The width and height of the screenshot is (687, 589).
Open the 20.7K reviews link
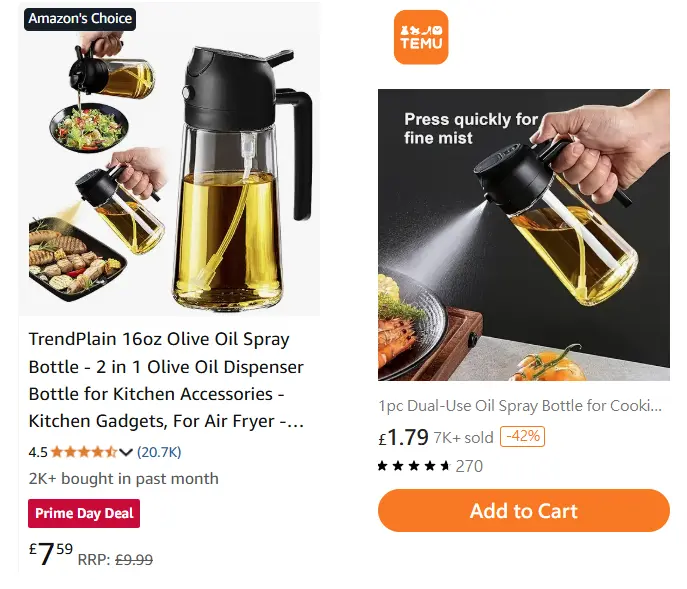coord(159,452)
